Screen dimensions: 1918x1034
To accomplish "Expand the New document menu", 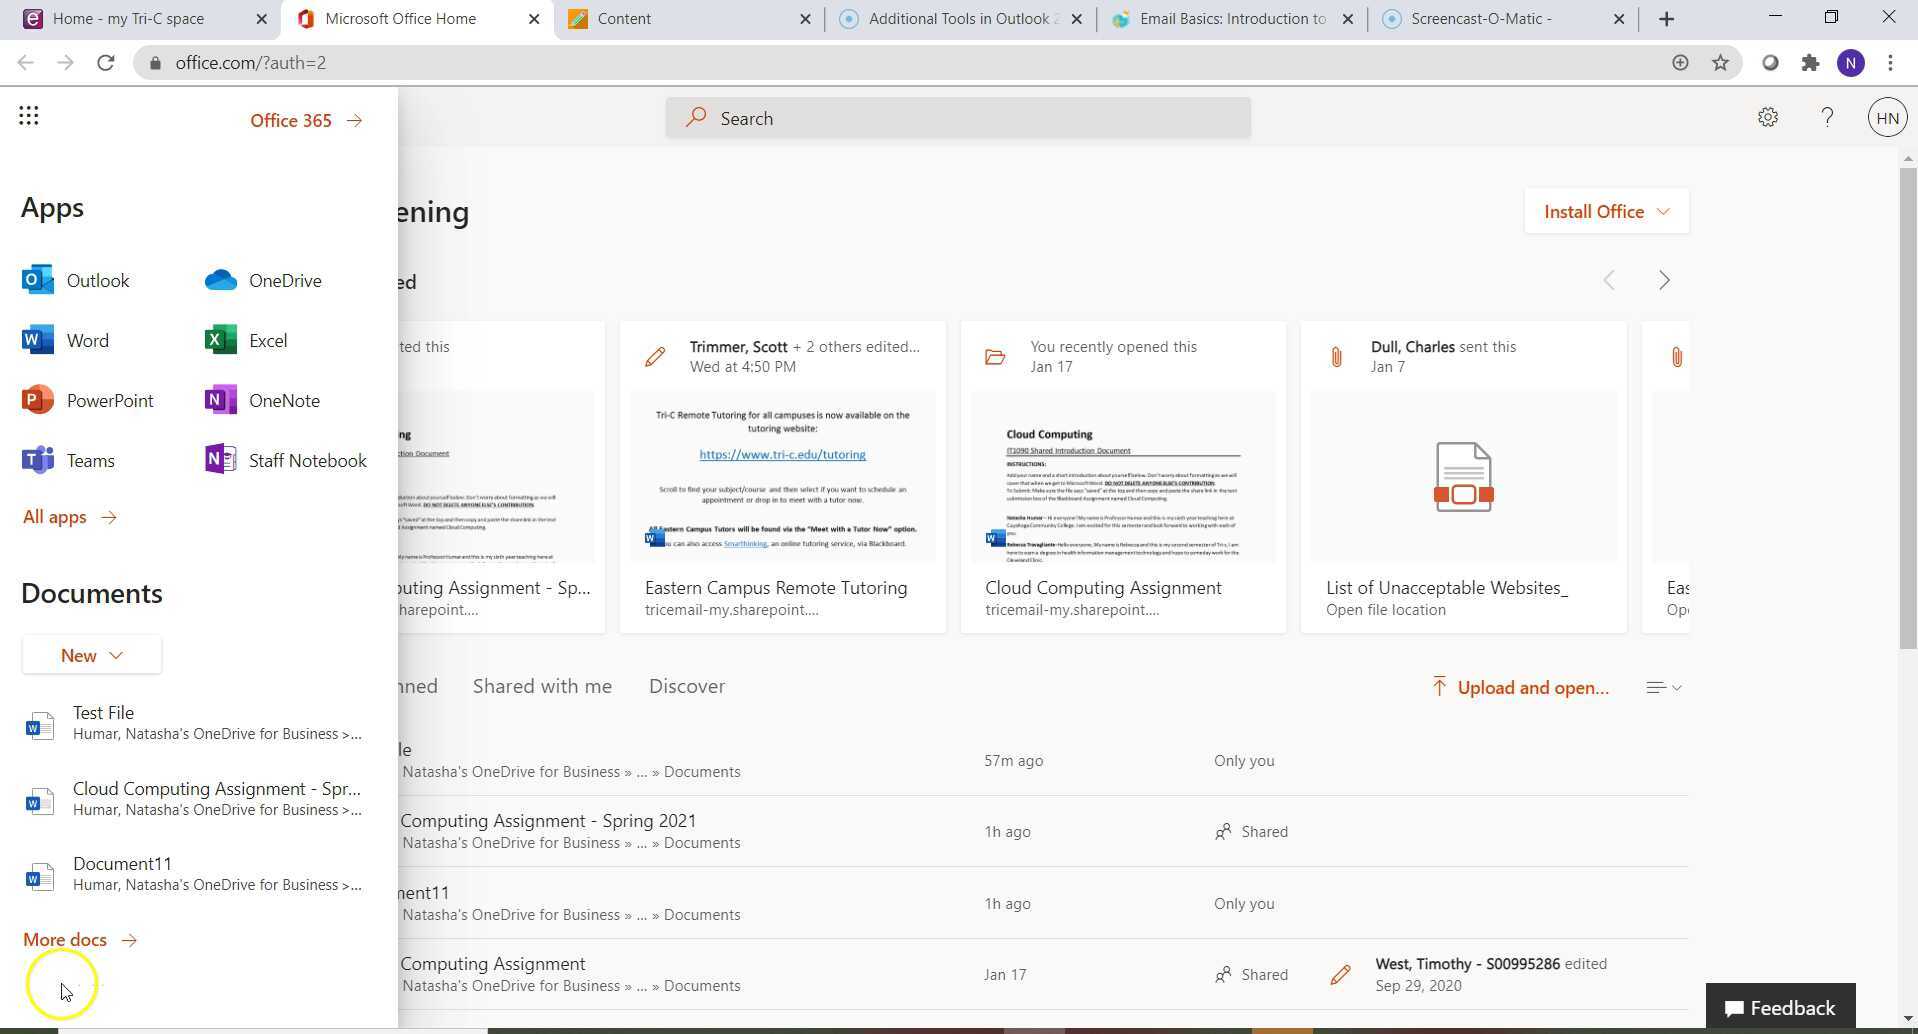I will coord(91,655).
